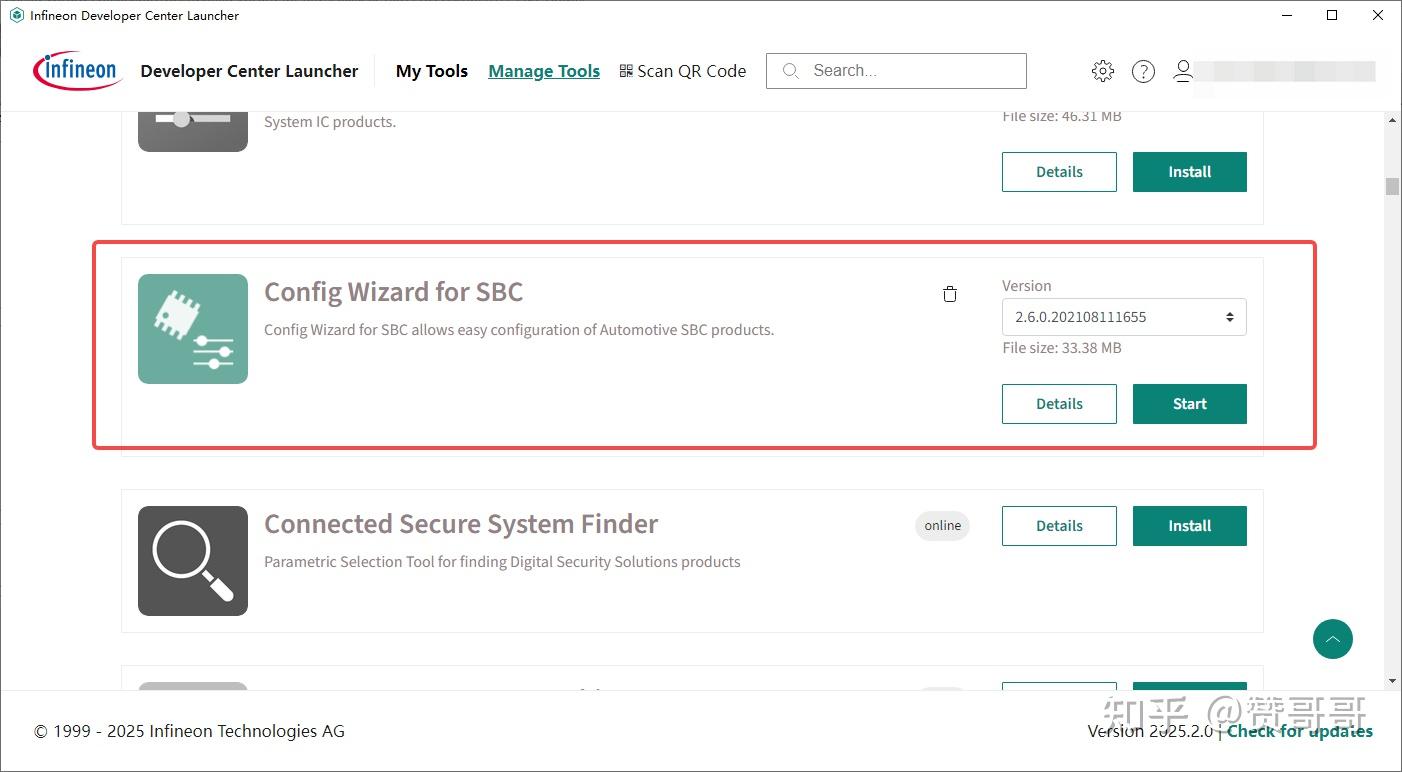
Task: Install the System IC products tool
Action: 1189,172
